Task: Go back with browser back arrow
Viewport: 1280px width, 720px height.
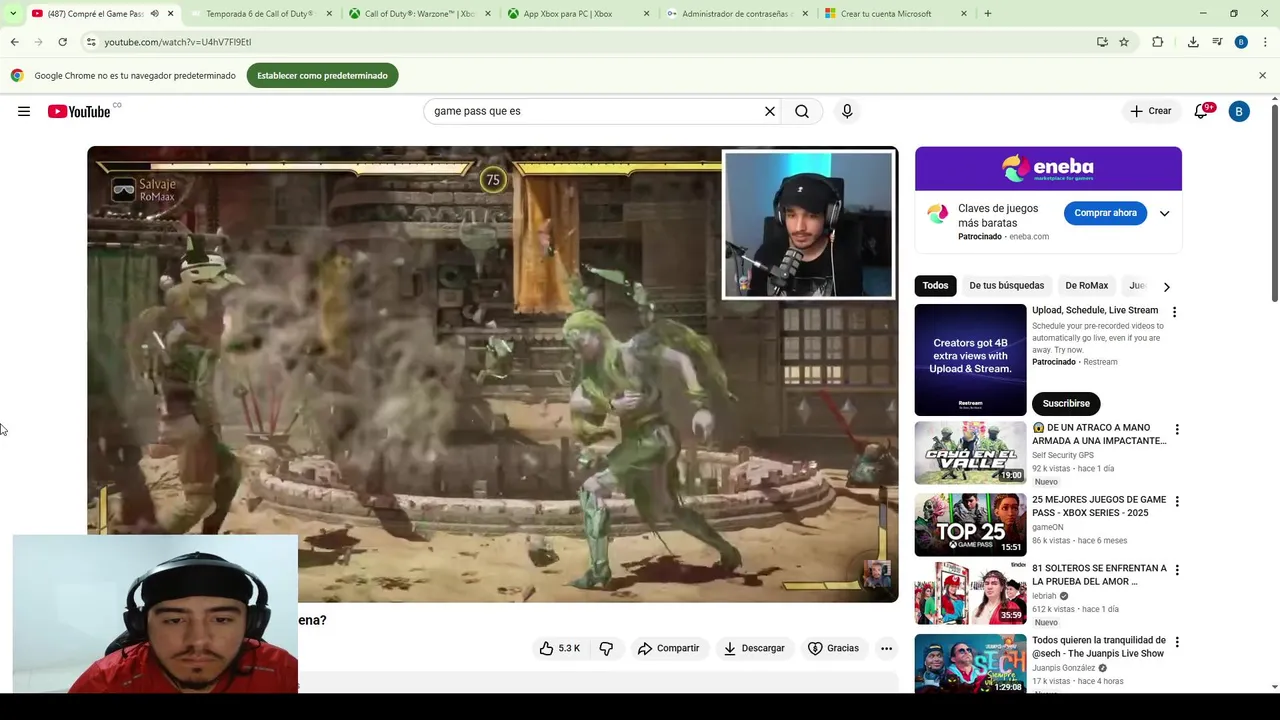Action: click(14, 42)
